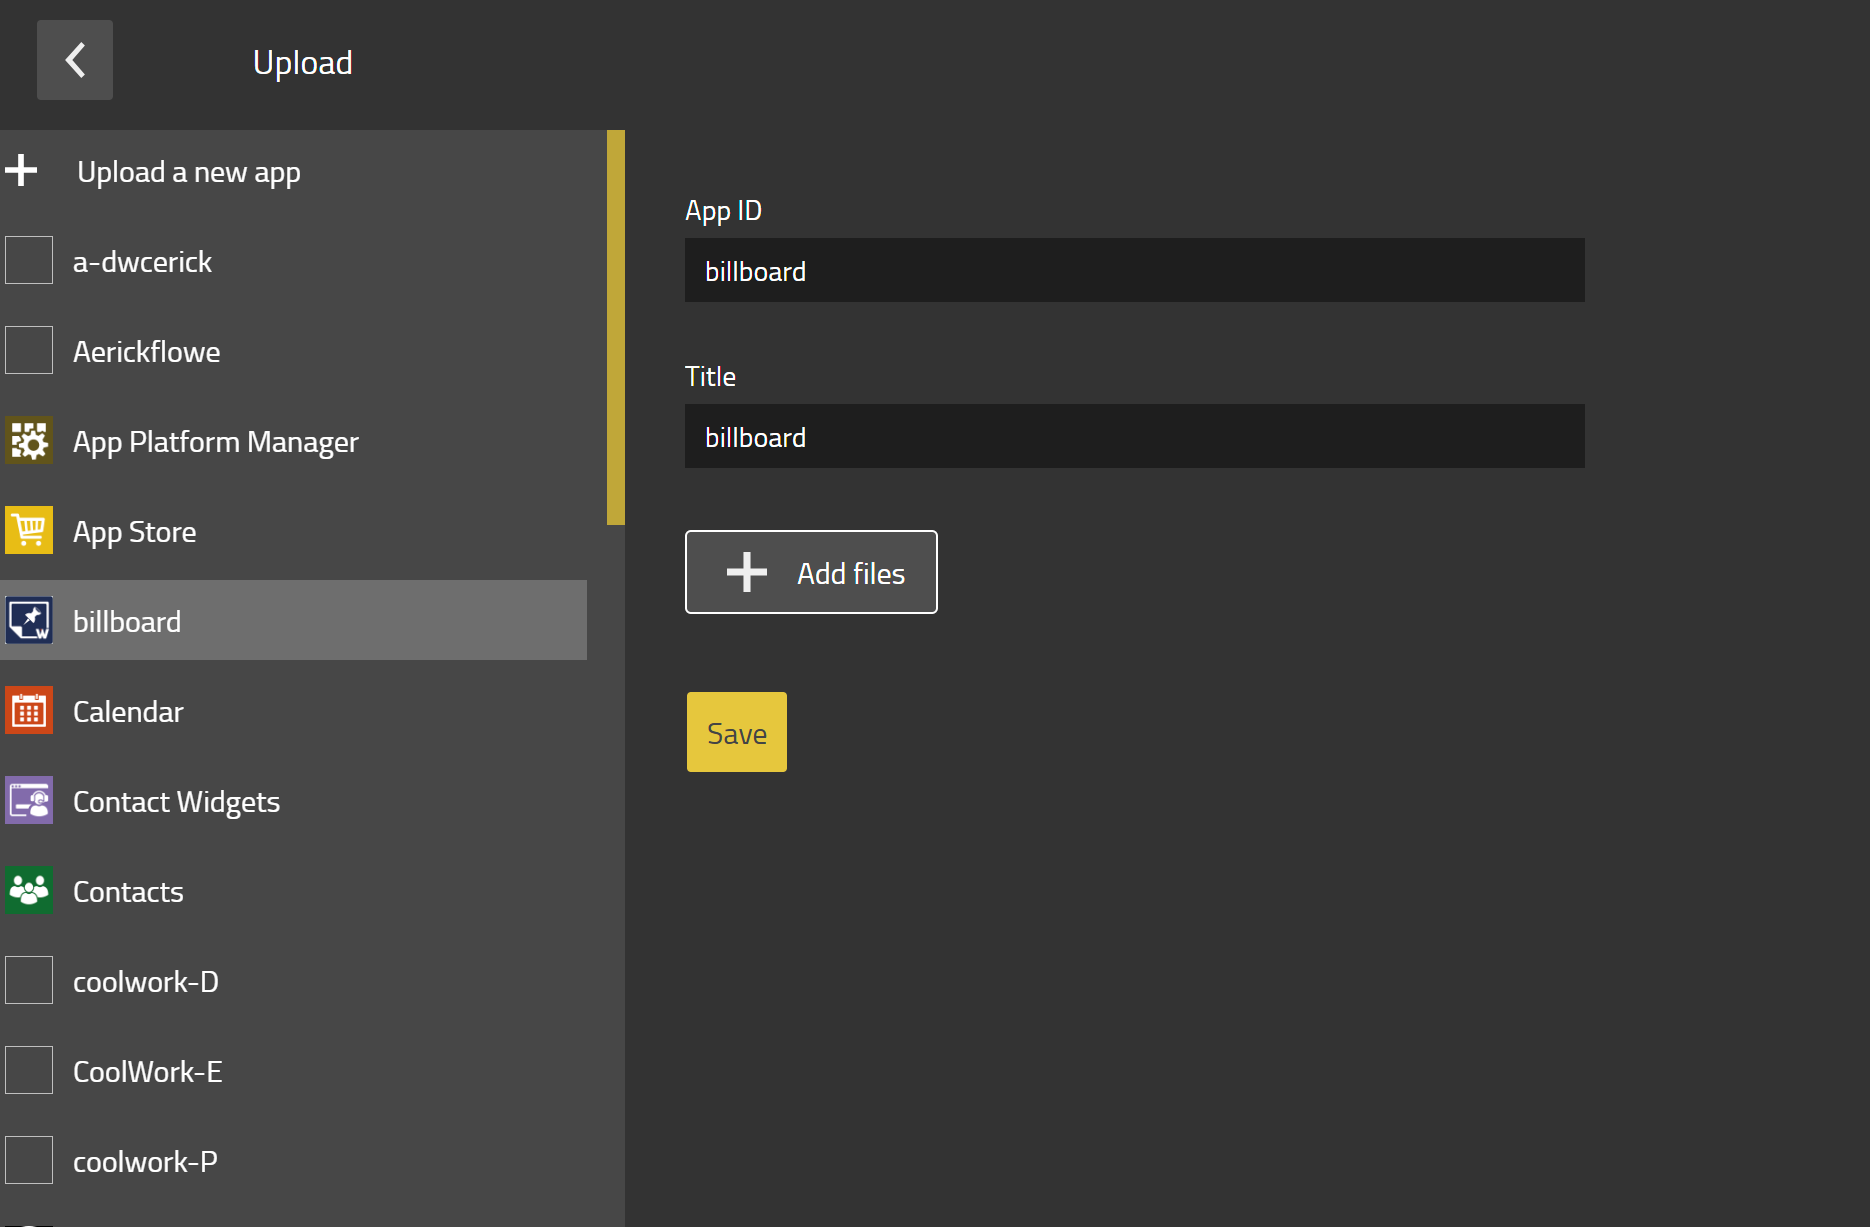The width and height of the screenshot is (1870, 1227).
Task: Click into the App ID text field
Action: [1134, 270]
